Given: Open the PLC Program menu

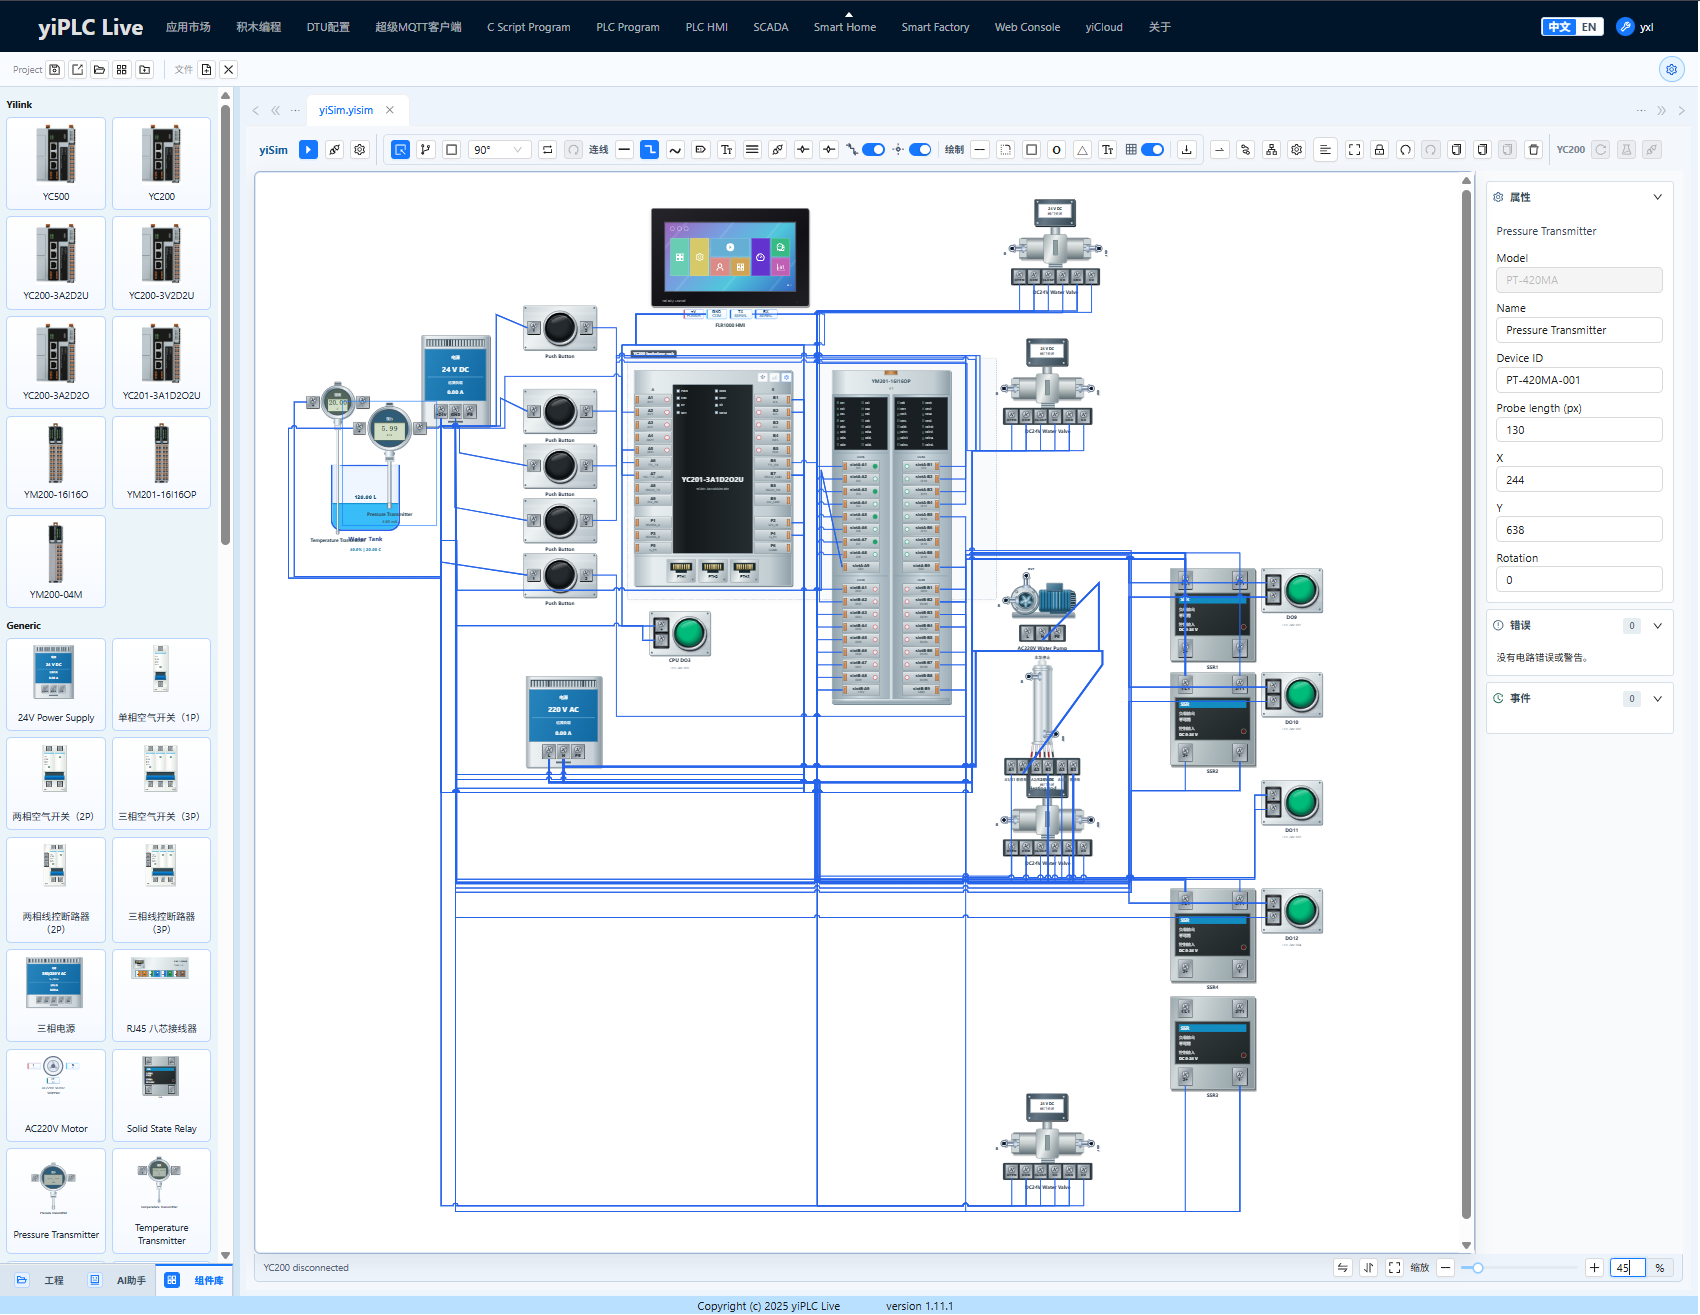Looking at the screenshot, I should [x=627, y=27].
